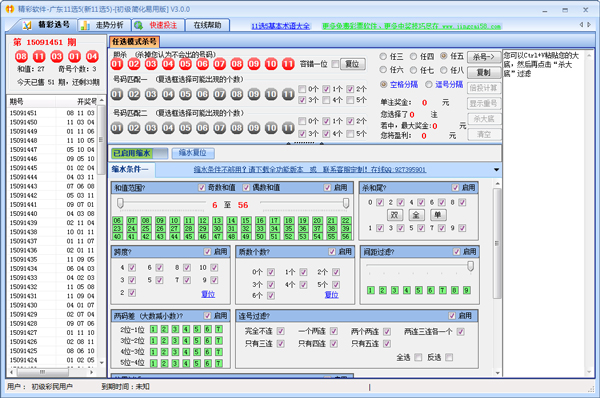Click the filter panel scroll-up arrow
The image size is (600, 398).
(497, 184)
